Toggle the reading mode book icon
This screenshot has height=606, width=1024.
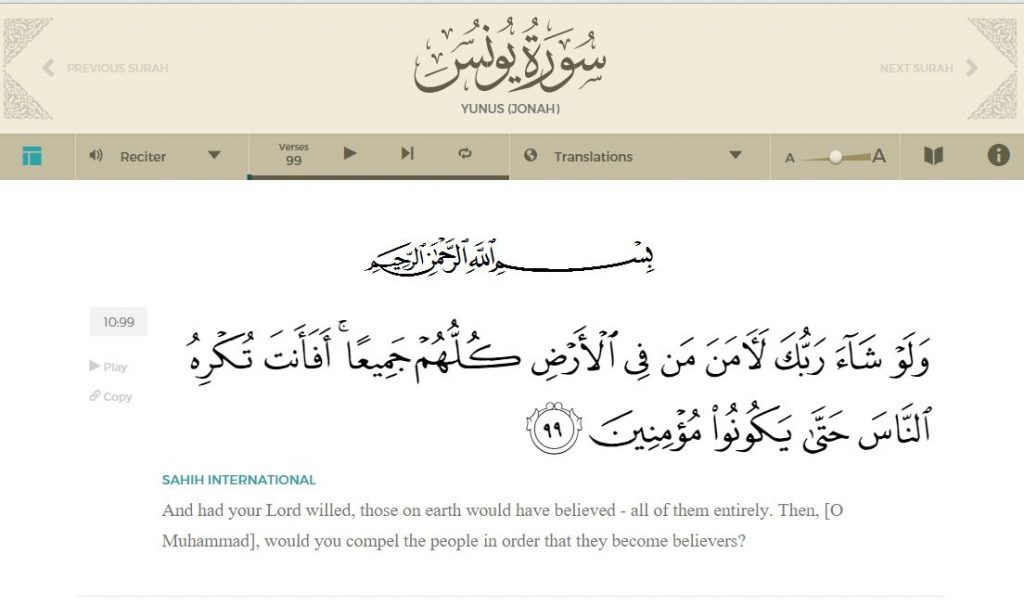[933, 155]
